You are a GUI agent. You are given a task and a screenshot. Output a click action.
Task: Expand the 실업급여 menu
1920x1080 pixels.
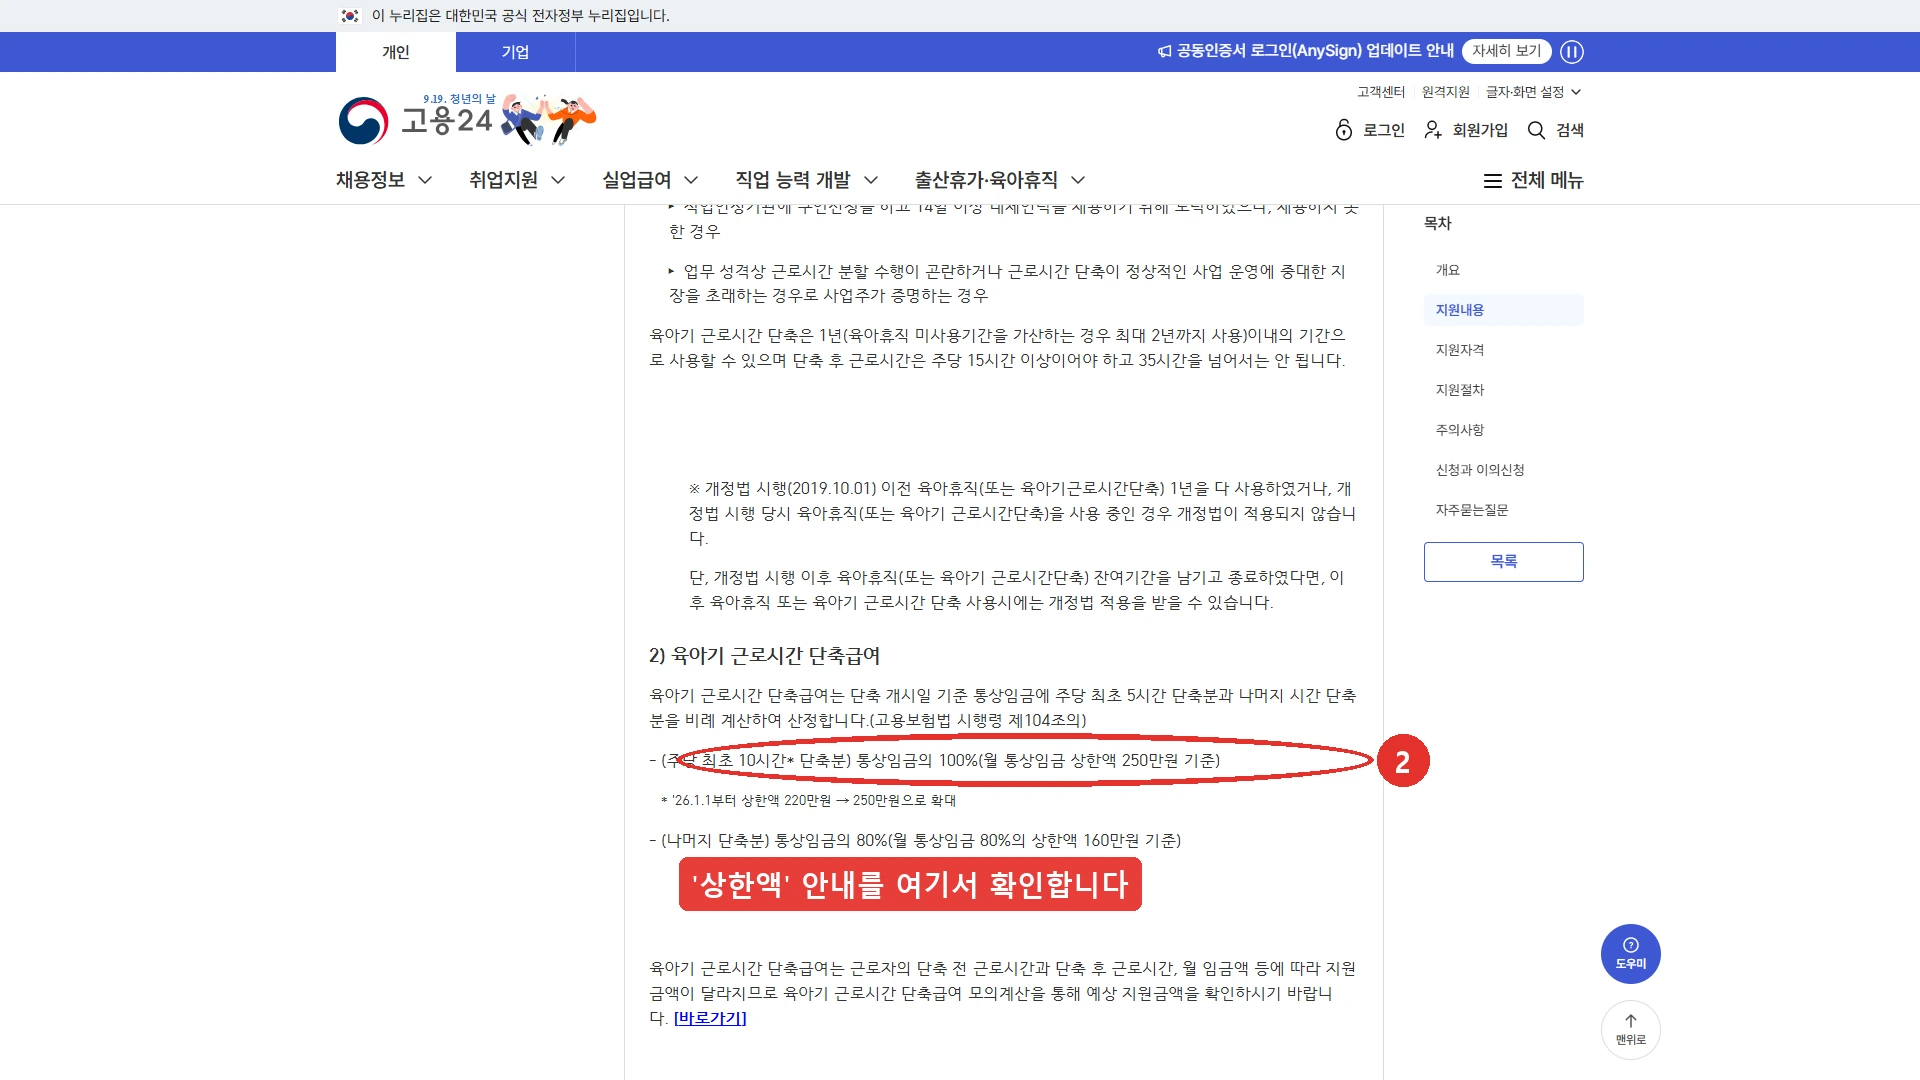tap(650, 180)
